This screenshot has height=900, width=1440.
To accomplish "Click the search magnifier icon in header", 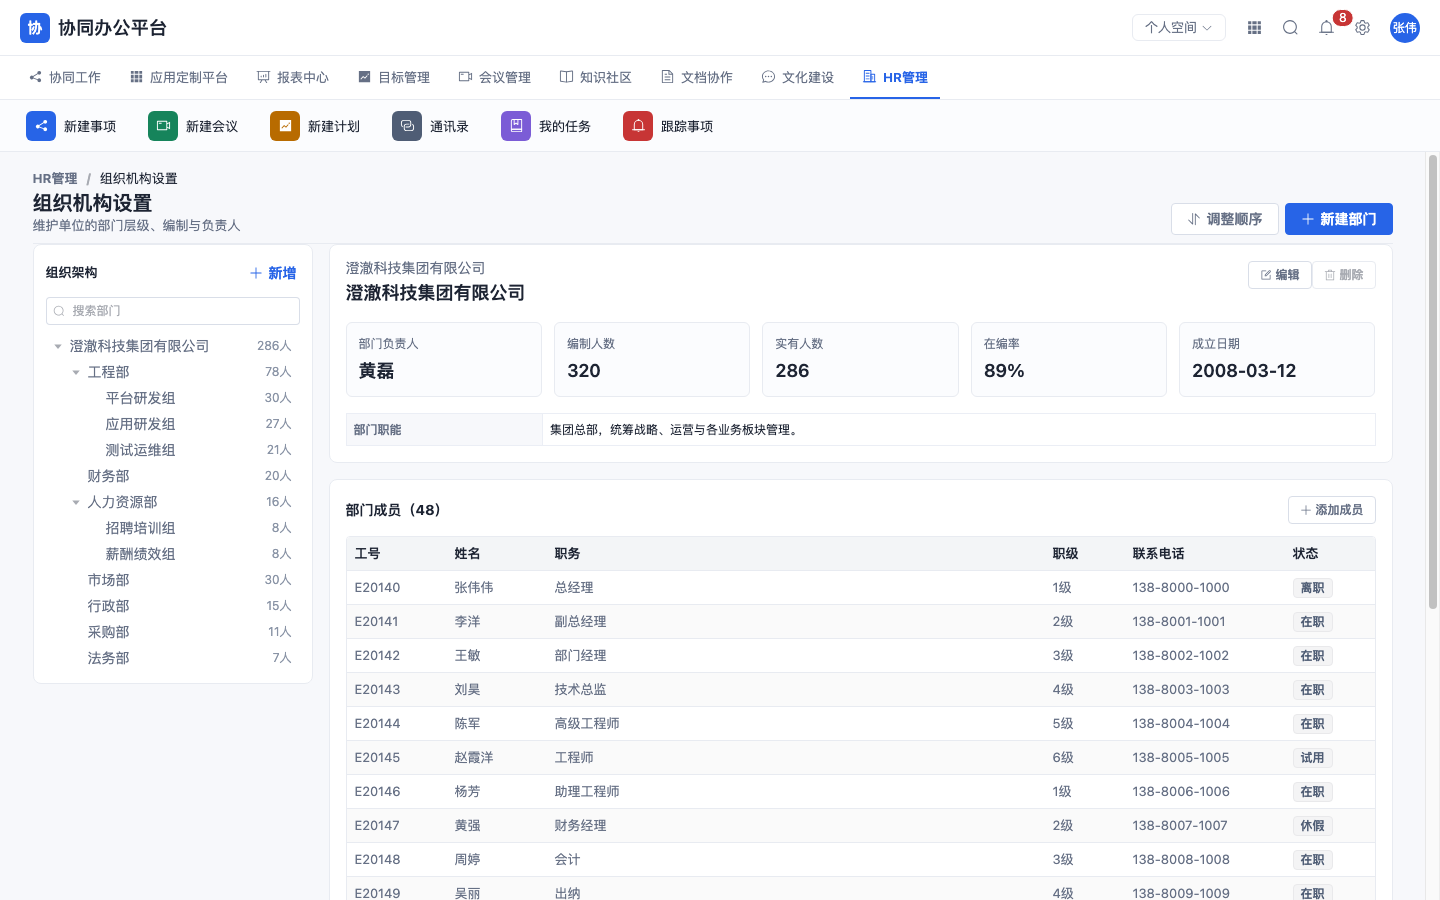I will click(1291, 28).
